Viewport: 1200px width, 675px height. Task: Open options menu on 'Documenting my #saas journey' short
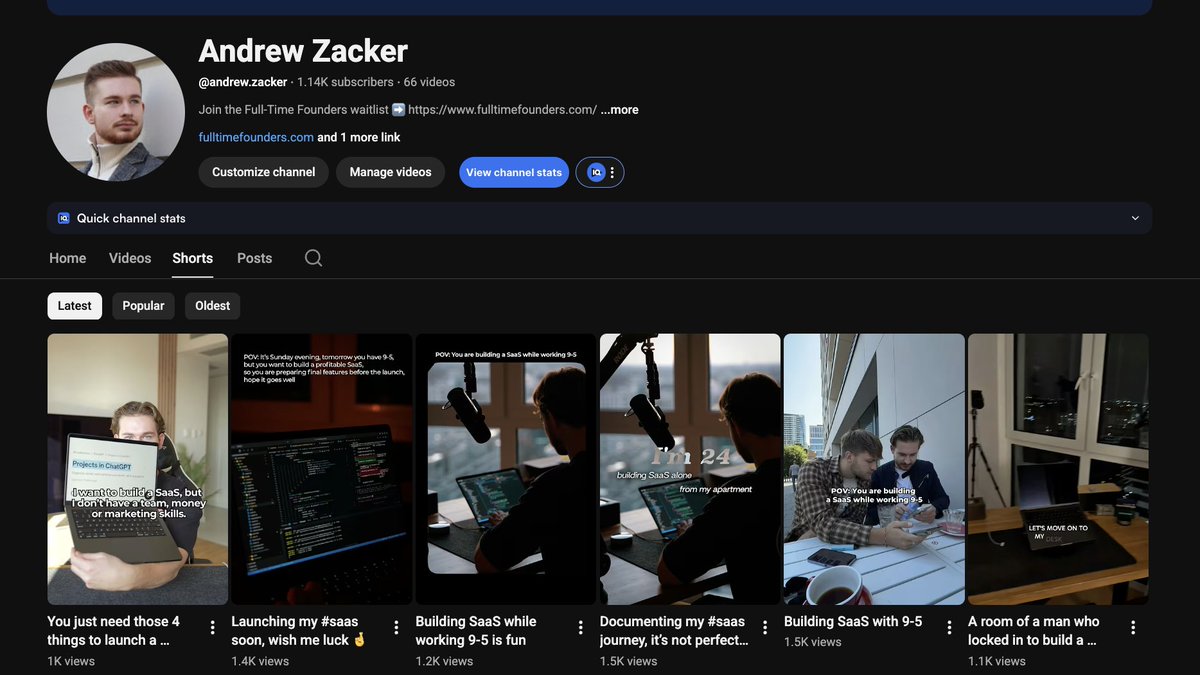(765, 626)
